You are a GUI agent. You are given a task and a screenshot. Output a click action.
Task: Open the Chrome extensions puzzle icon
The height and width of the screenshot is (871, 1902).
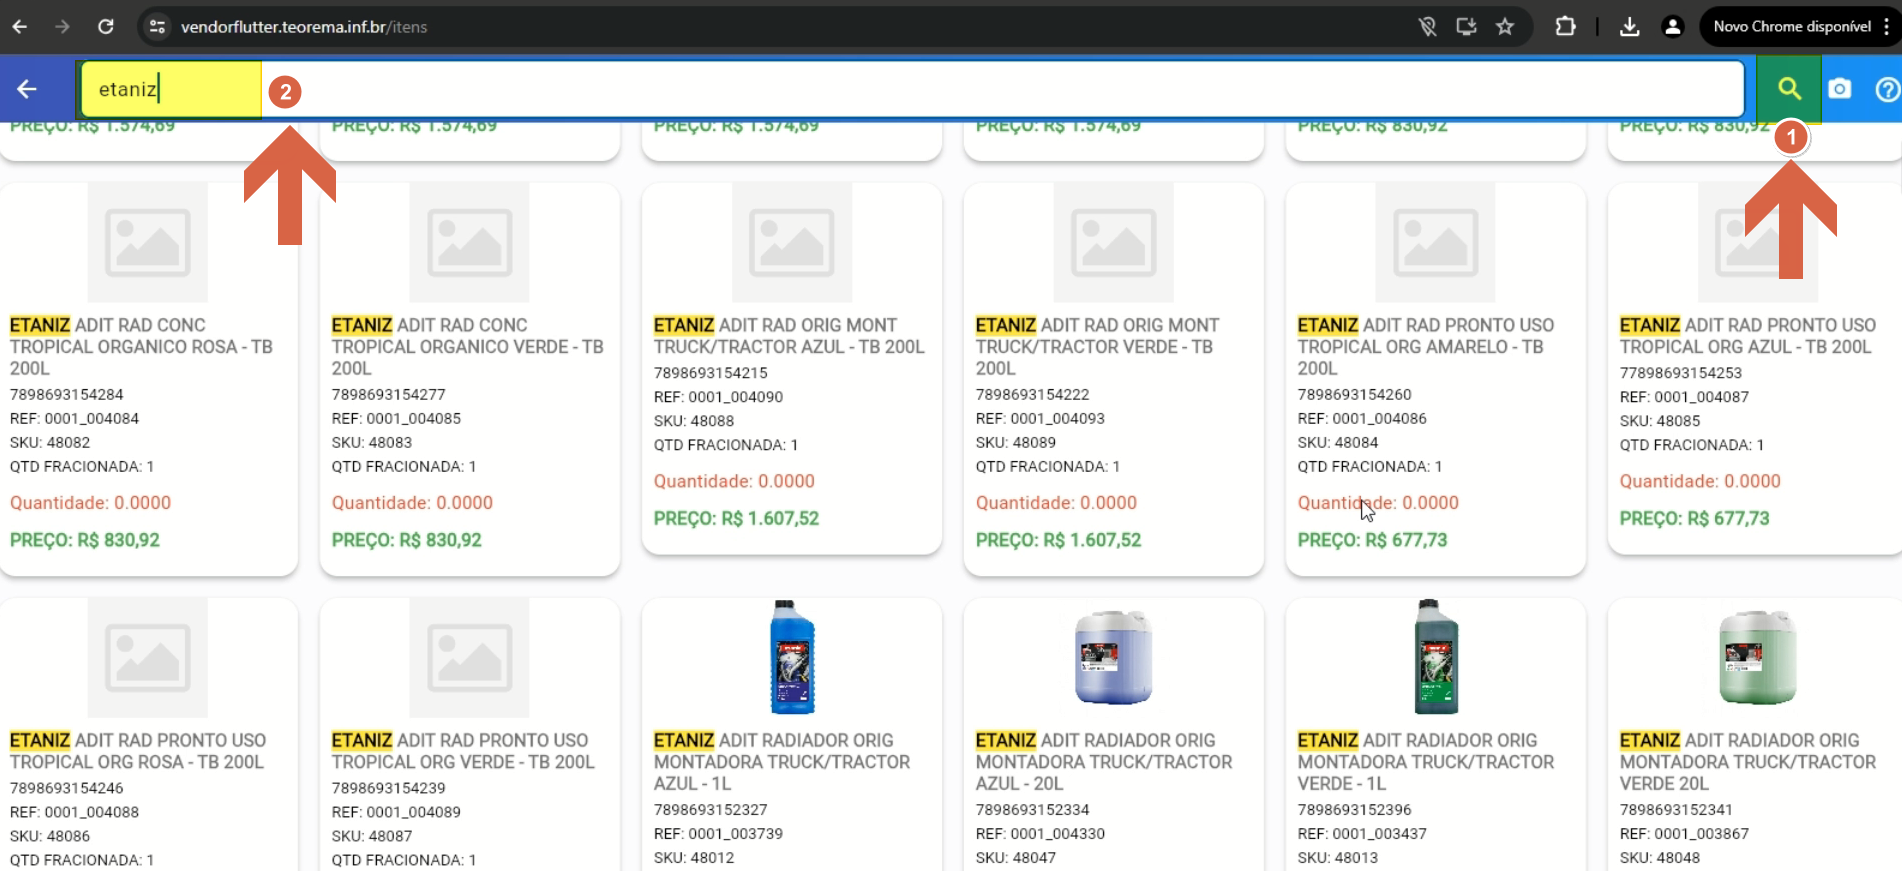coord(1566,27)
